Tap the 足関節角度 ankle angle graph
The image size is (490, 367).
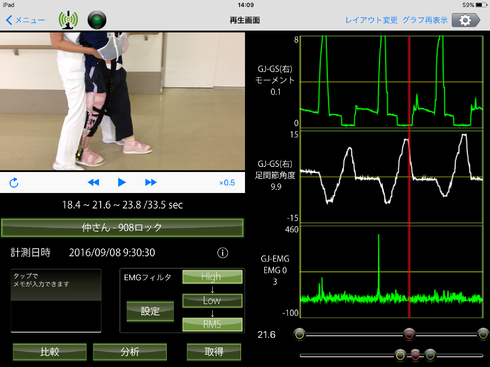(391, 177)
